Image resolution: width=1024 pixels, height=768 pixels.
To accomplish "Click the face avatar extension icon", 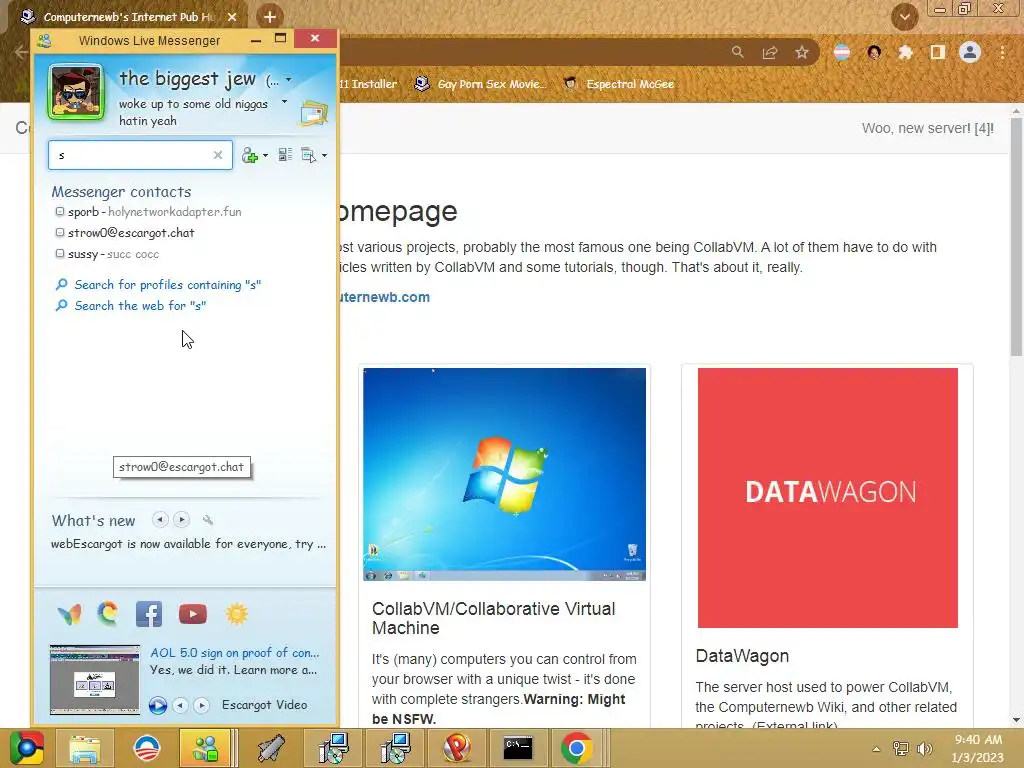I will [x=874, y=52].
